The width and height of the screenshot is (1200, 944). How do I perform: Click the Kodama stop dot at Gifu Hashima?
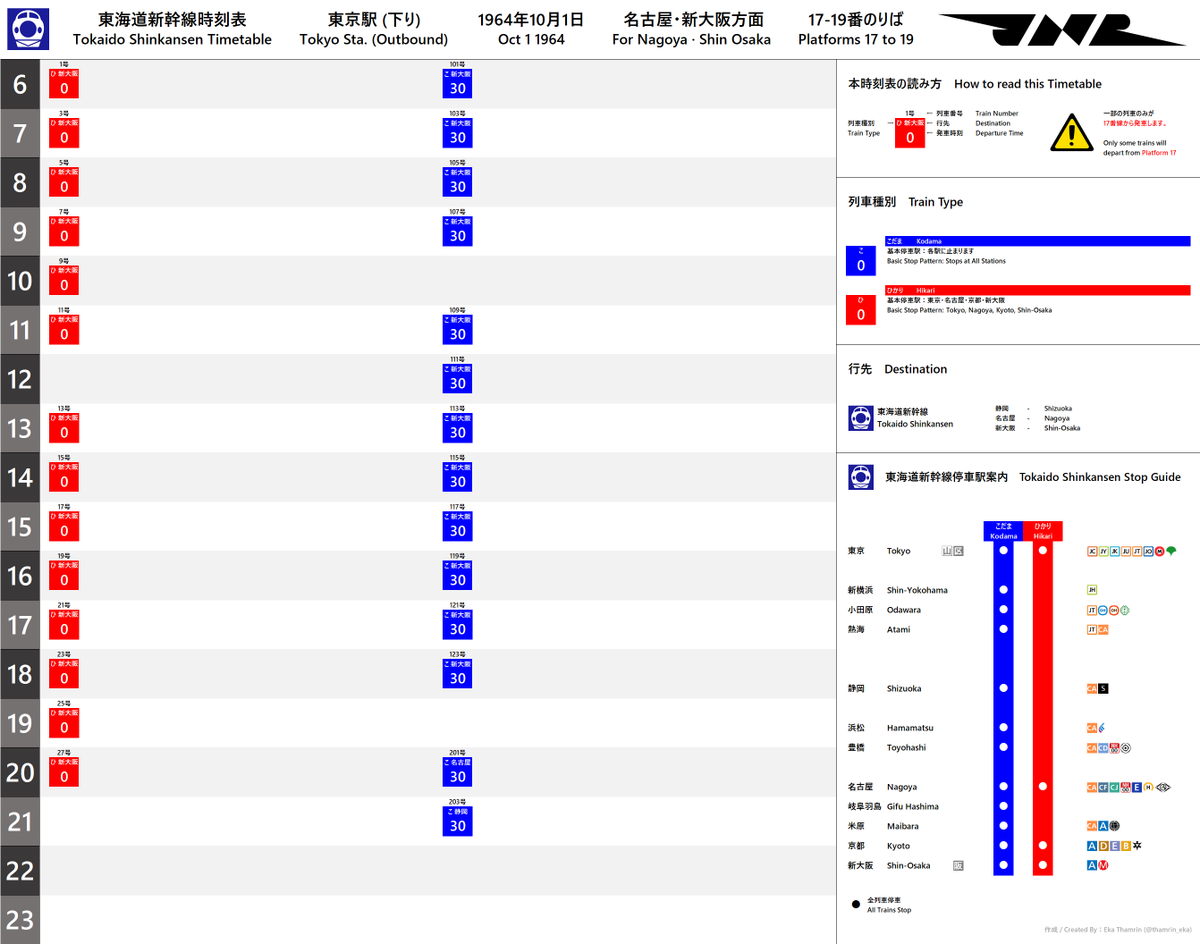pos(1004,806)
